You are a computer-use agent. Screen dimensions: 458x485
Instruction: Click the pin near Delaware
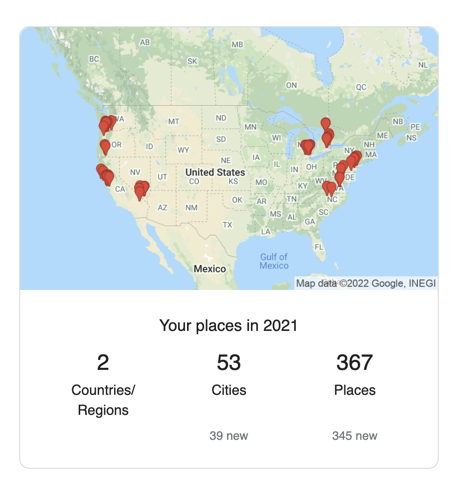(339, 179)
